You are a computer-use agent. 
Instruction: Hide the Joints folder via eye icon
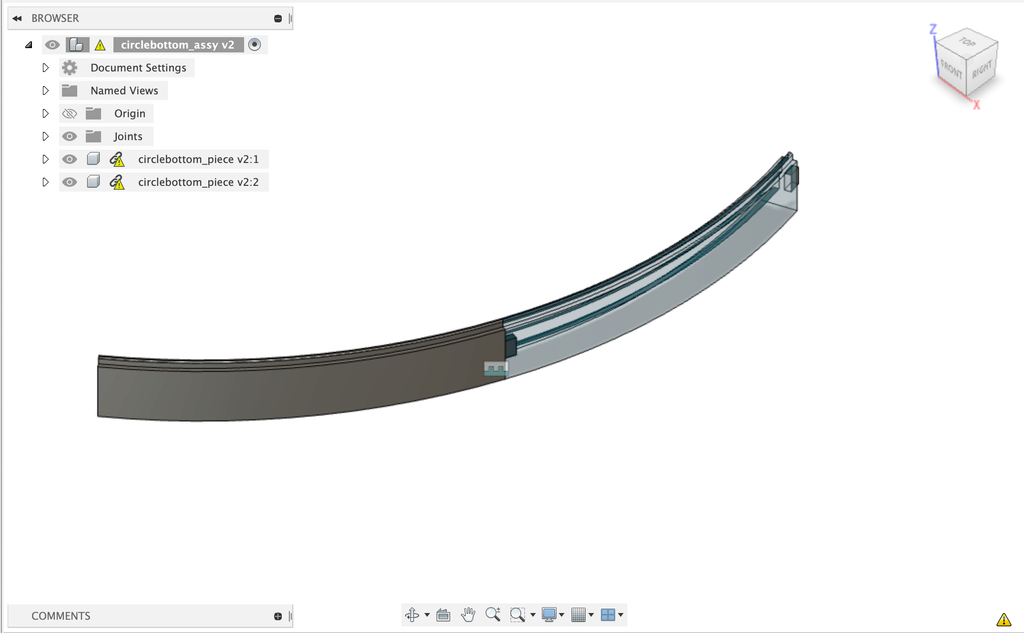click(69, 137)
